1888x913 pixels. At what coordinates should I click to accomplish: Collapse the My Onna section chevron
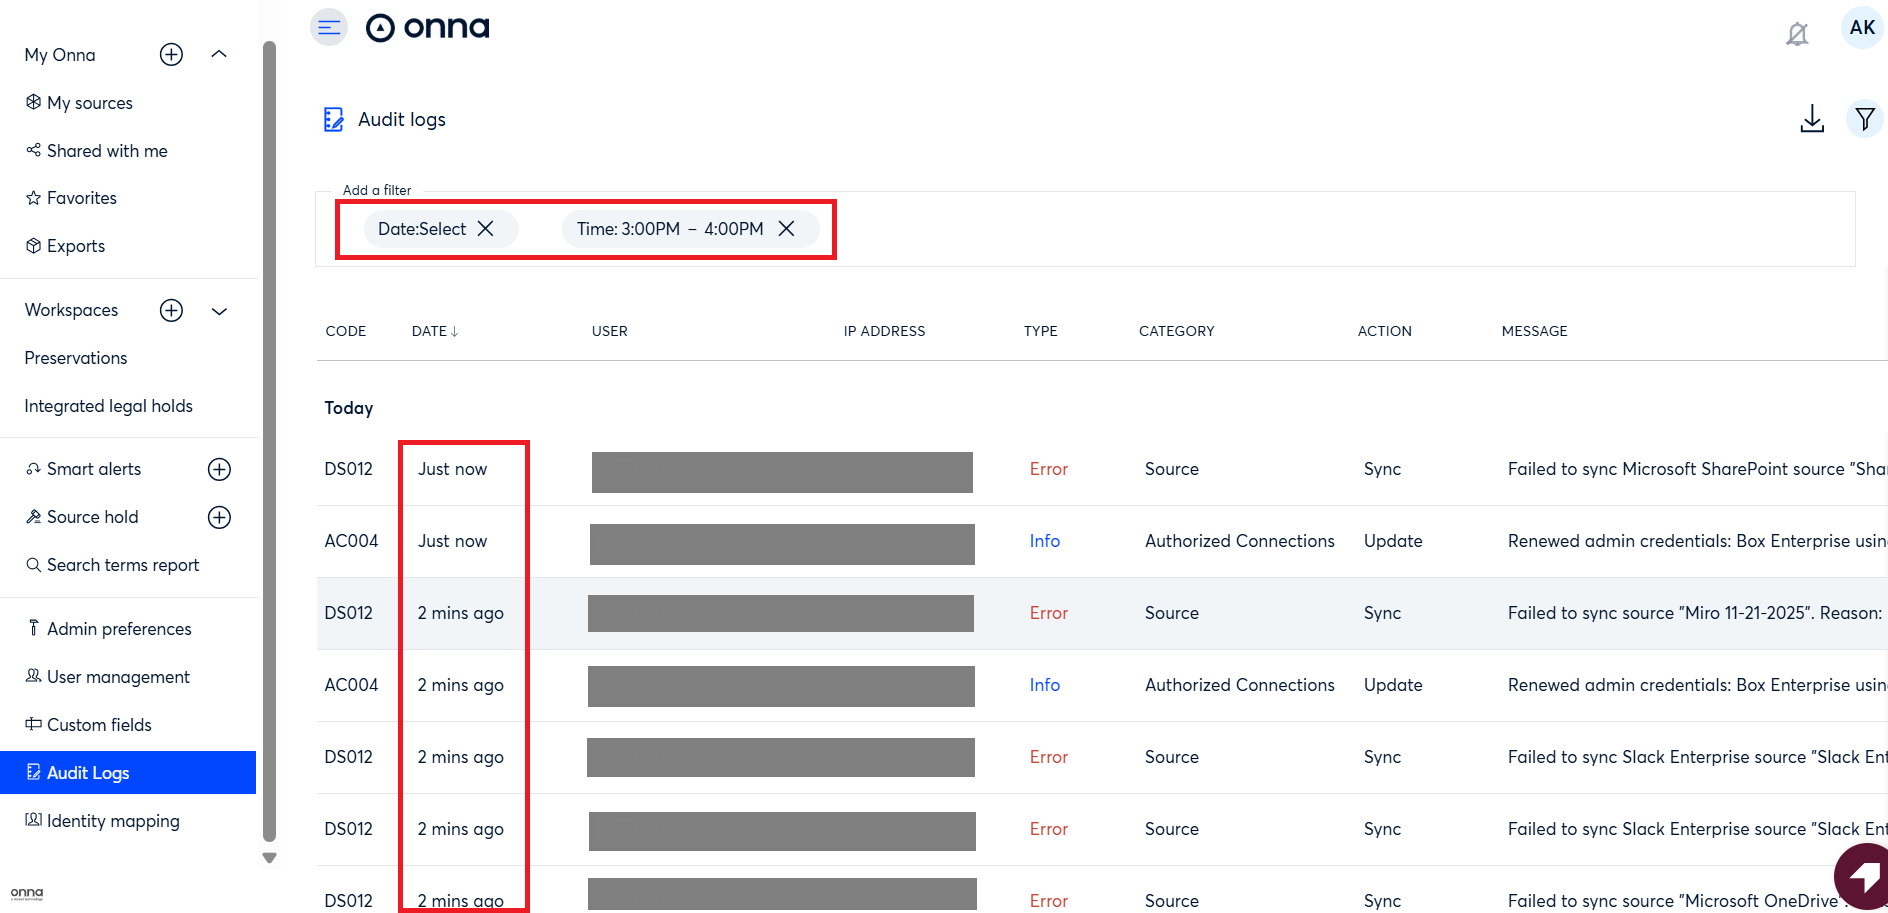coord(219,55)
